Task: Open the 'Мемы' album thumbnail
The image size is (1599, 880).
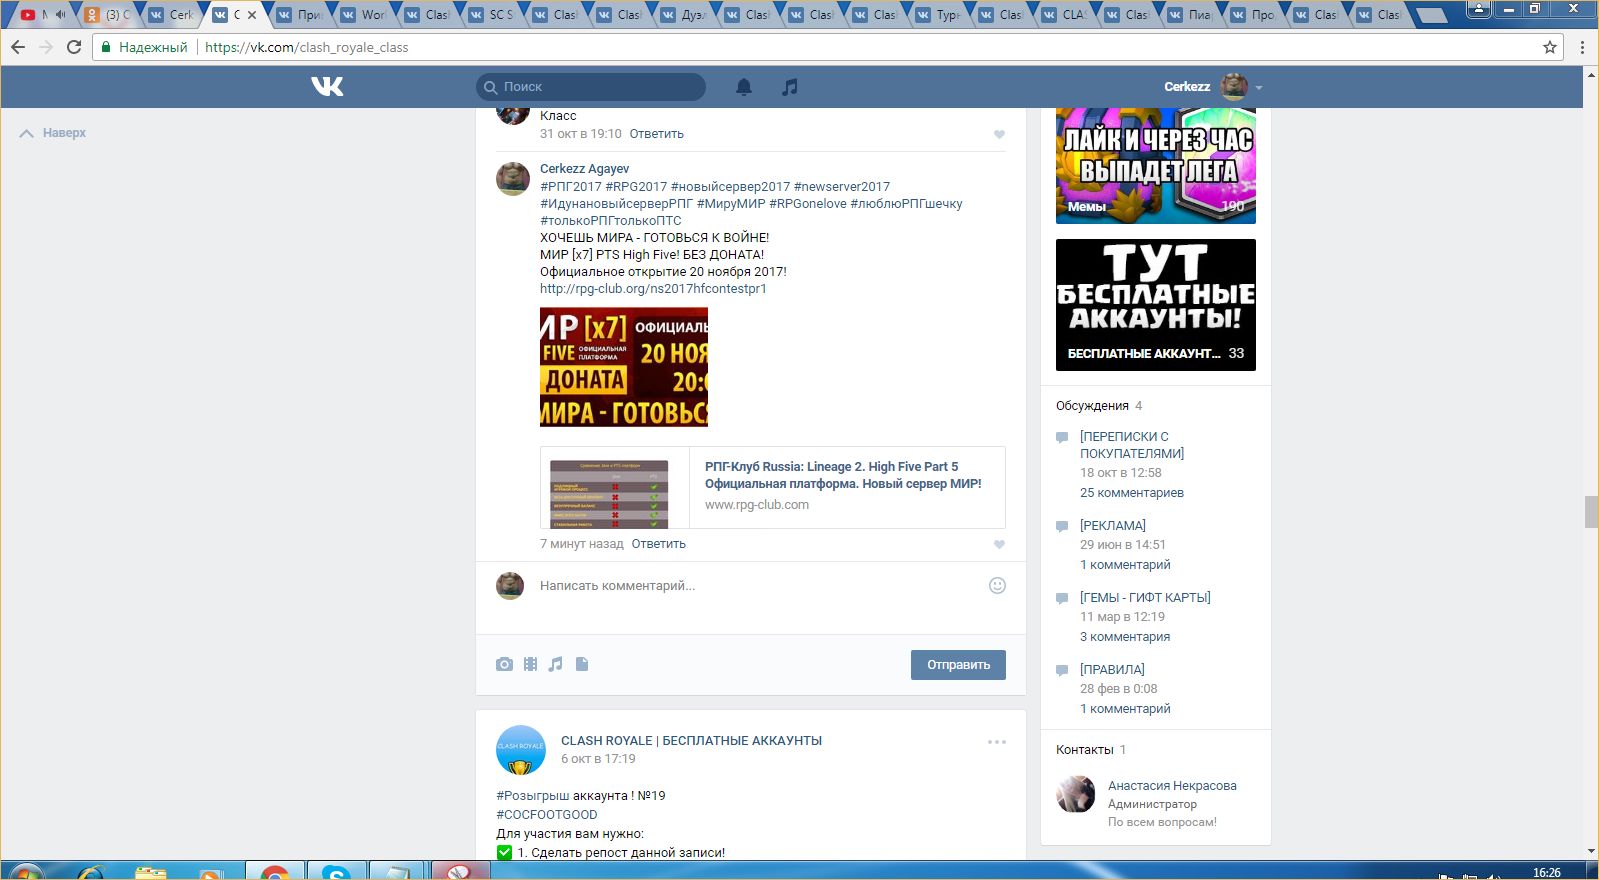Action: click(1156, 166)
